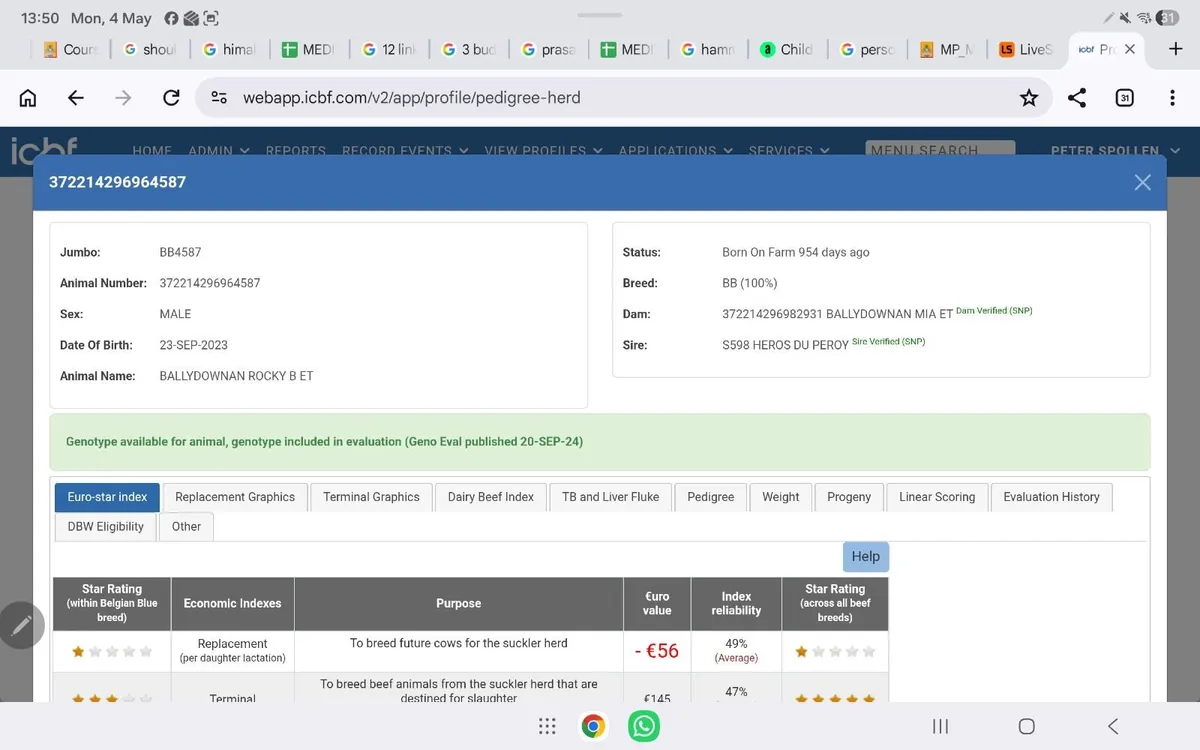1200x750 pixels.
Task: Open the Evaluation History tab
Action: click(1051, 497)
